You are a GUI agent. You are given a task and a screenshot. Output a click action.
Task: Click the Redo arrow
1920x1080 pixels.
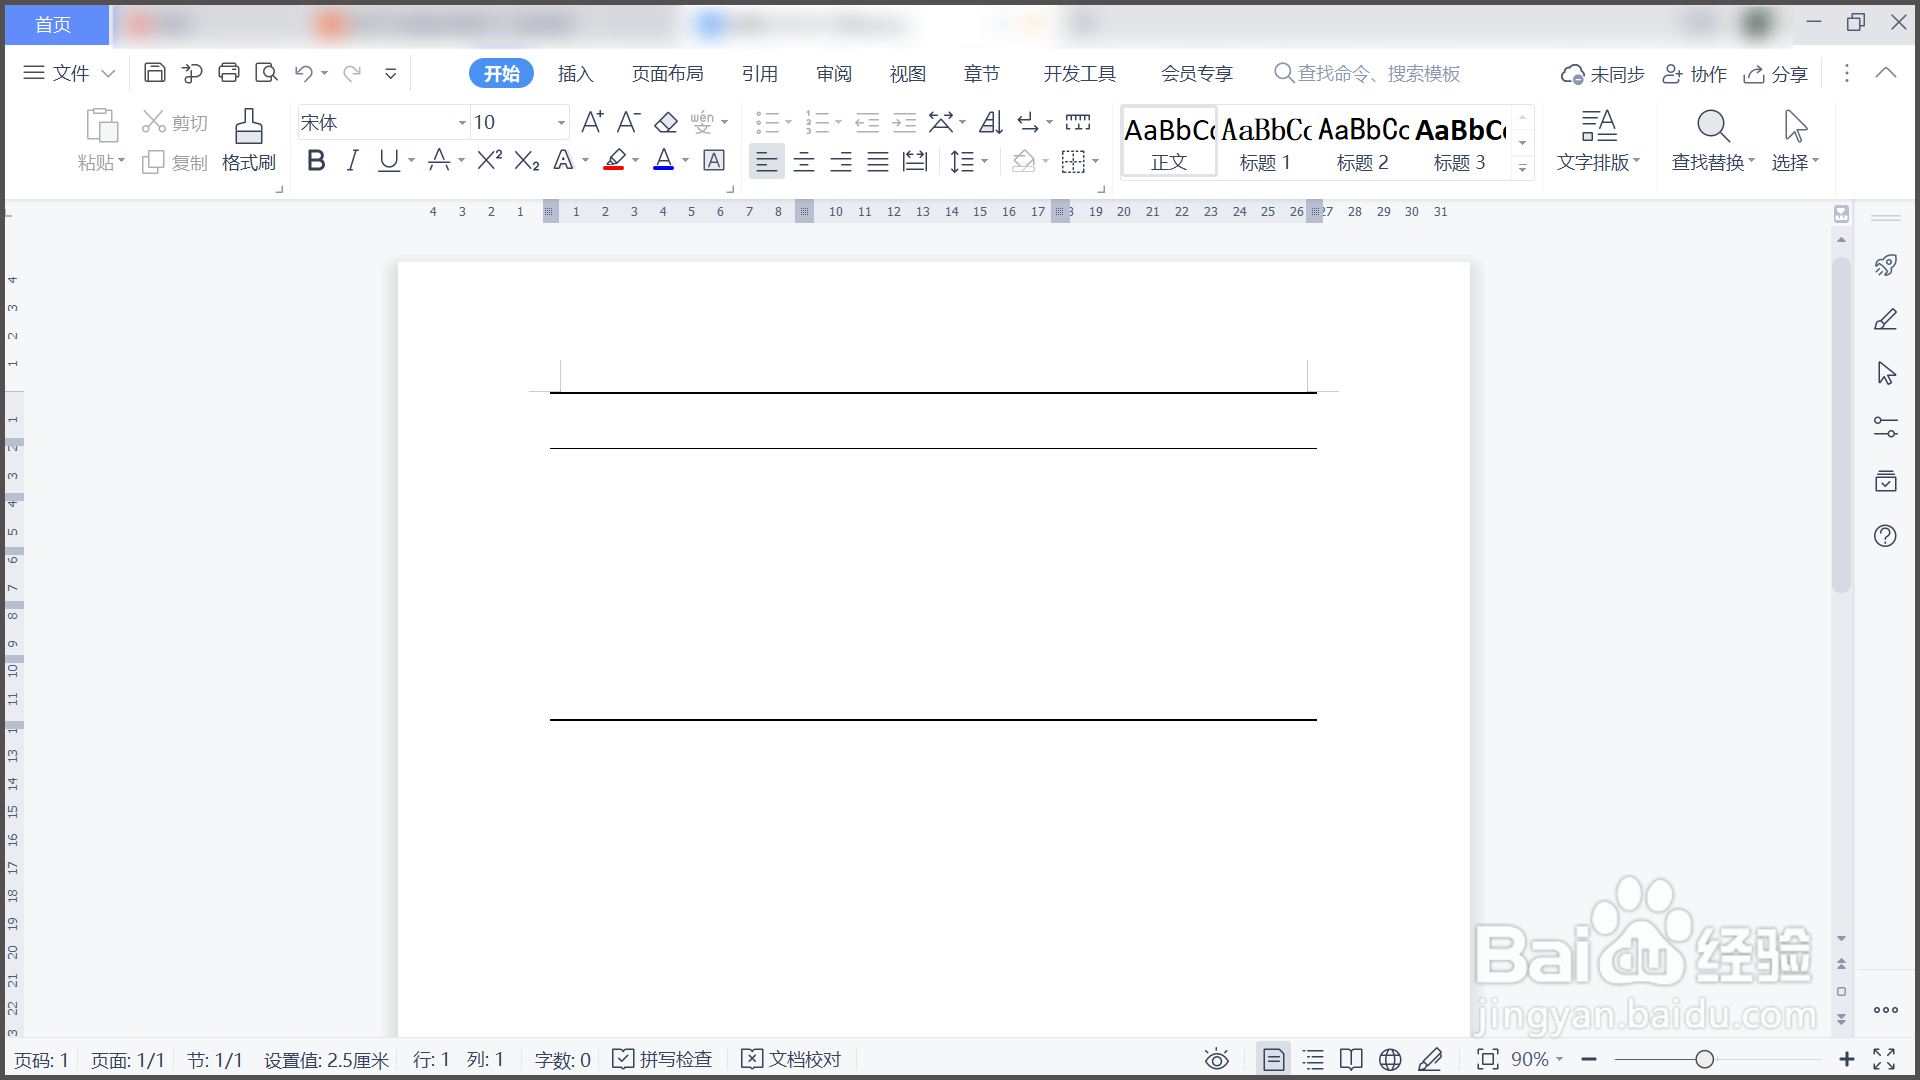click(352, 73)
